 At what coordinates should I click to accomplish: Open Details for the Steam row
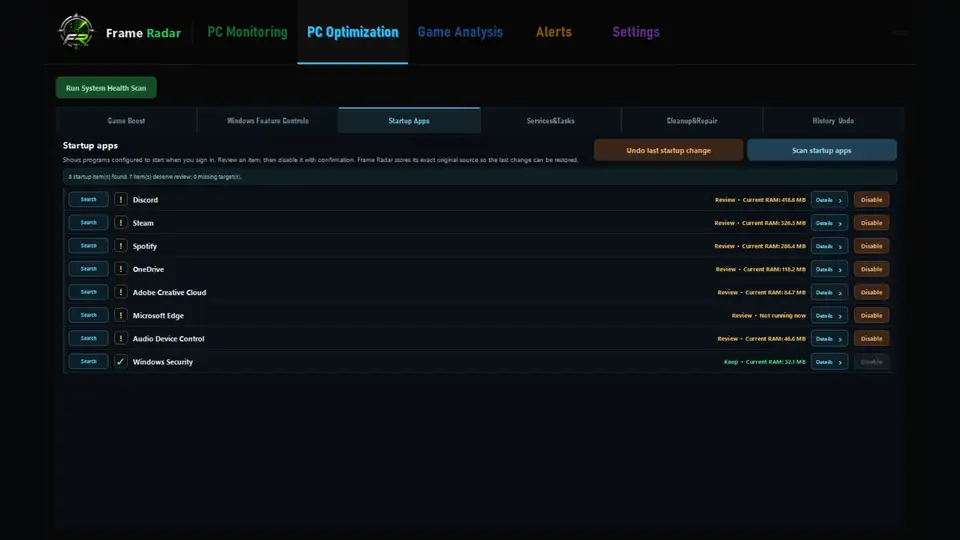[829, 223]
